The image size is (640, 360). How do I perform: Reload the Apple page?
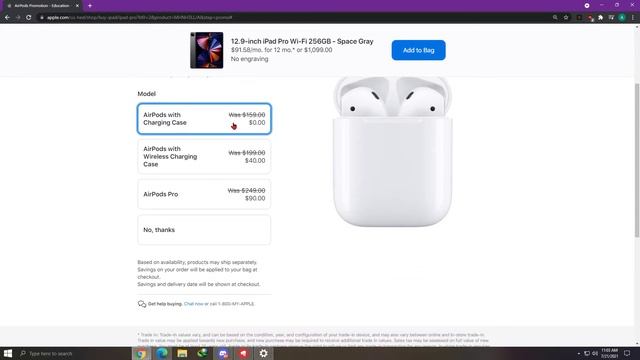29,18
